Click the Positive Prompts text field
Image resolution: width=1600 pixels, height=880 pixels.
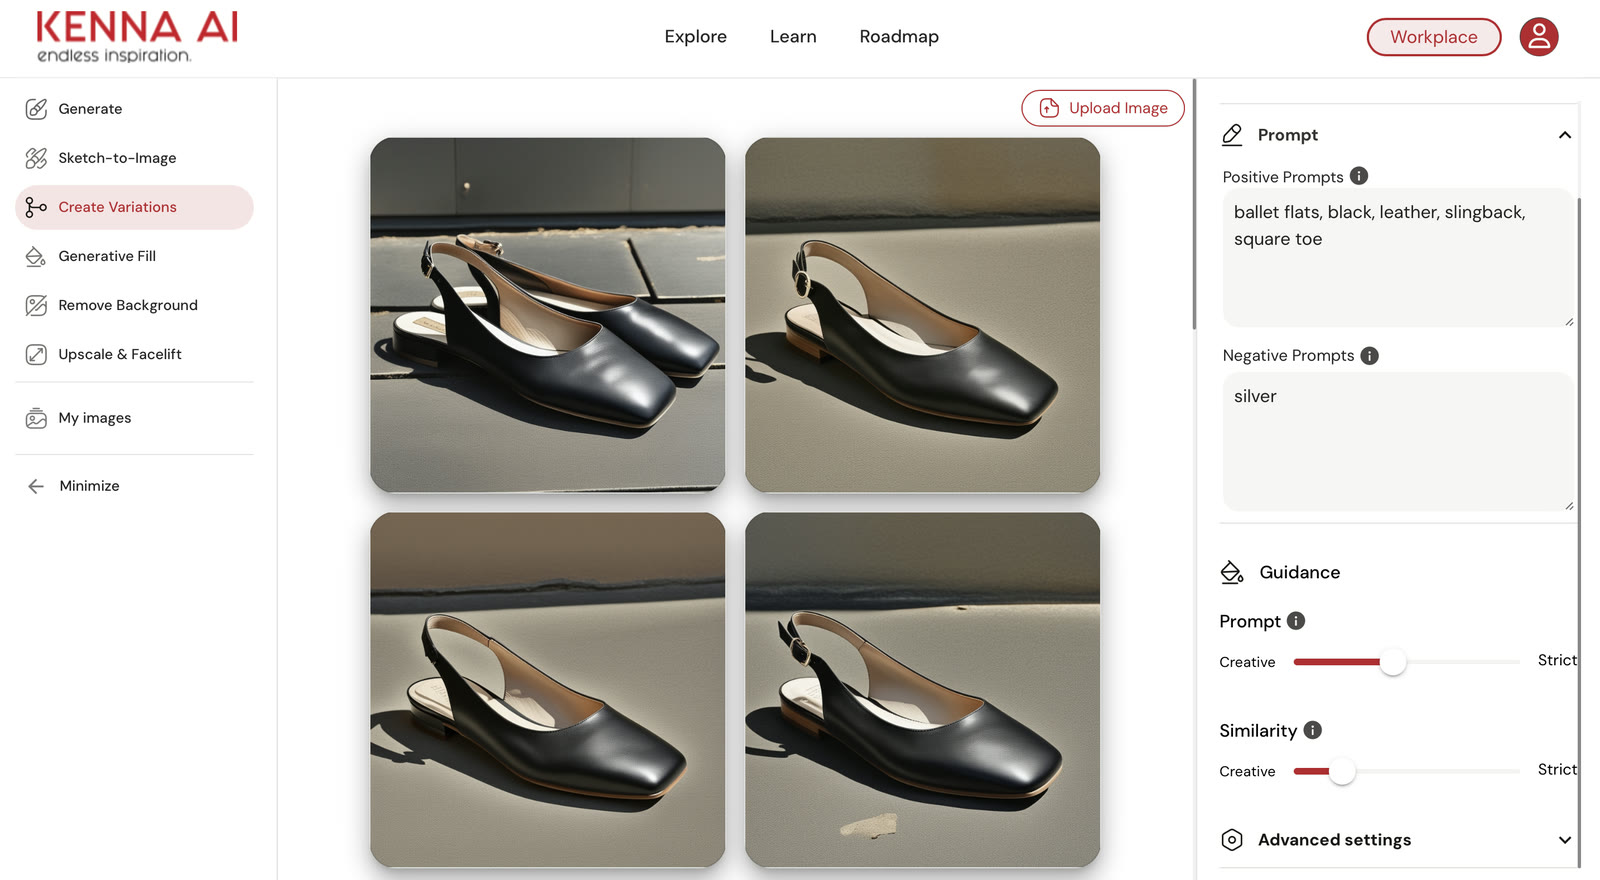pyautogui.click(x=1397, y=258)
